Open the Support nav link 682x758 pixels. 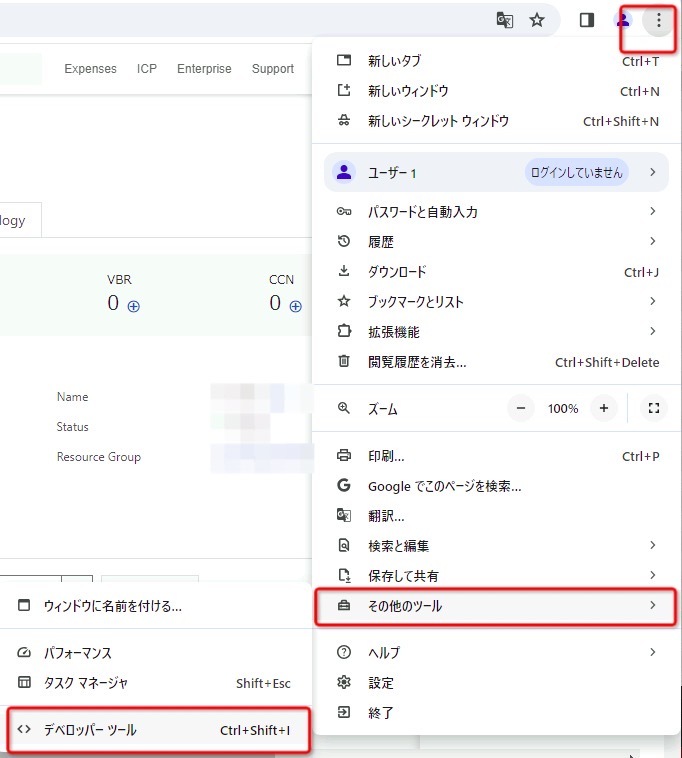point(273,69)
